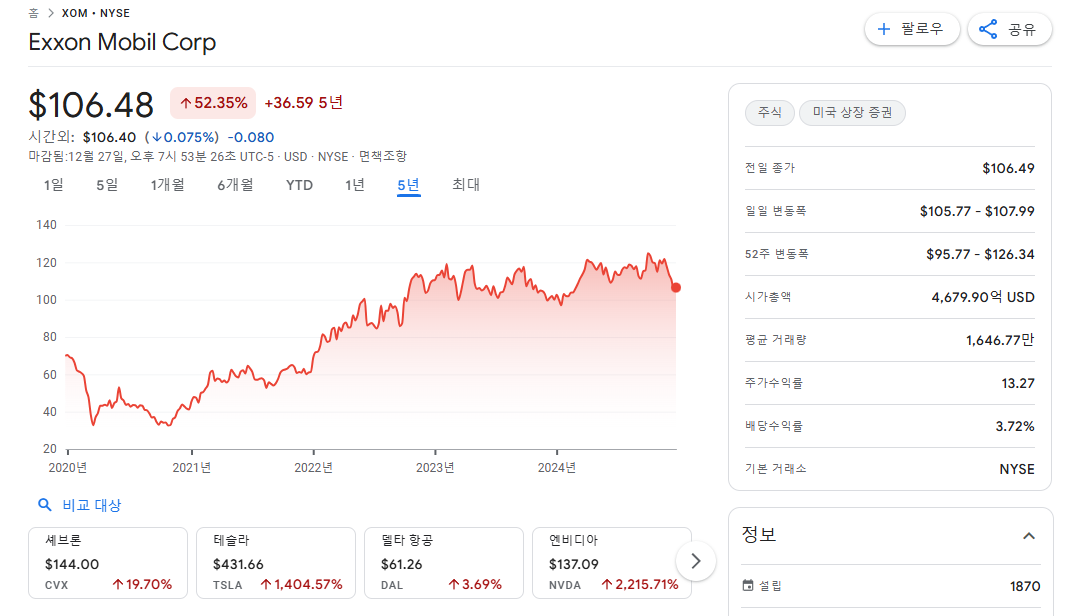
Task: Click the Exxon Mobil Corp title
Action: [122, 42]
